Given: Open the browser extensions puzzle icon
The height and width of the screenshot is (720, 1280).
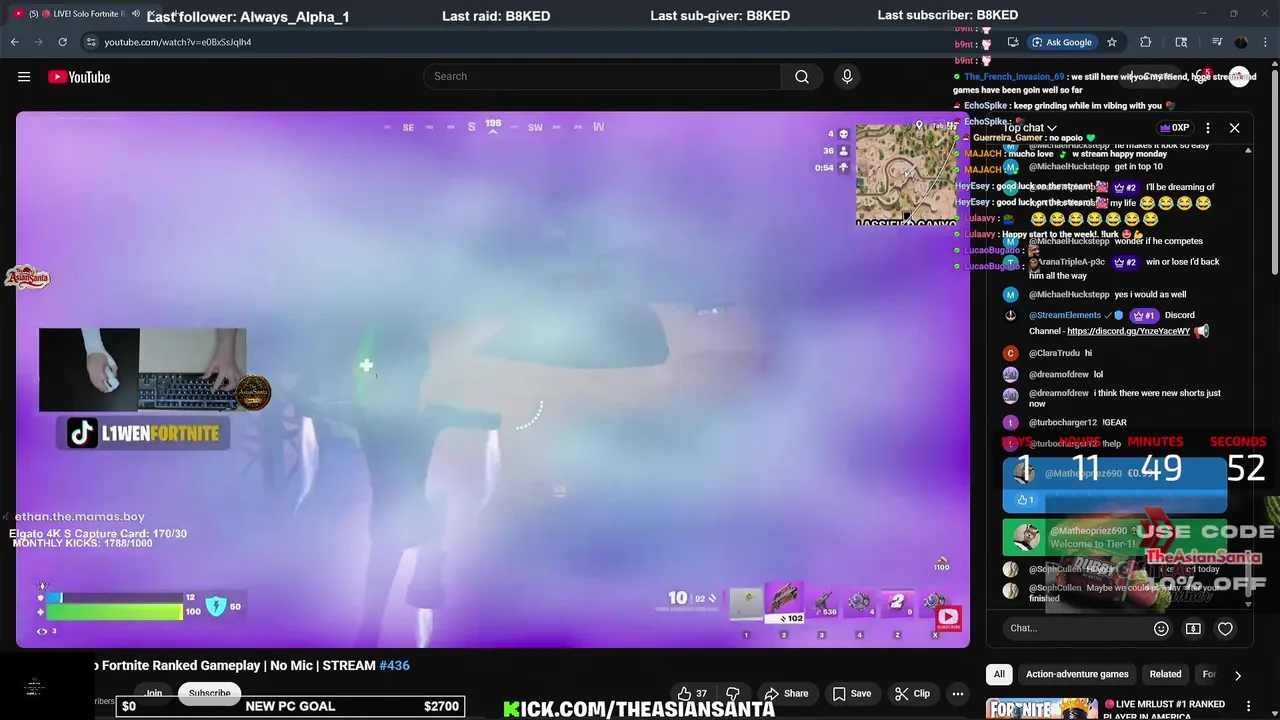Looking at the screenshot, I should point(1146,42).
